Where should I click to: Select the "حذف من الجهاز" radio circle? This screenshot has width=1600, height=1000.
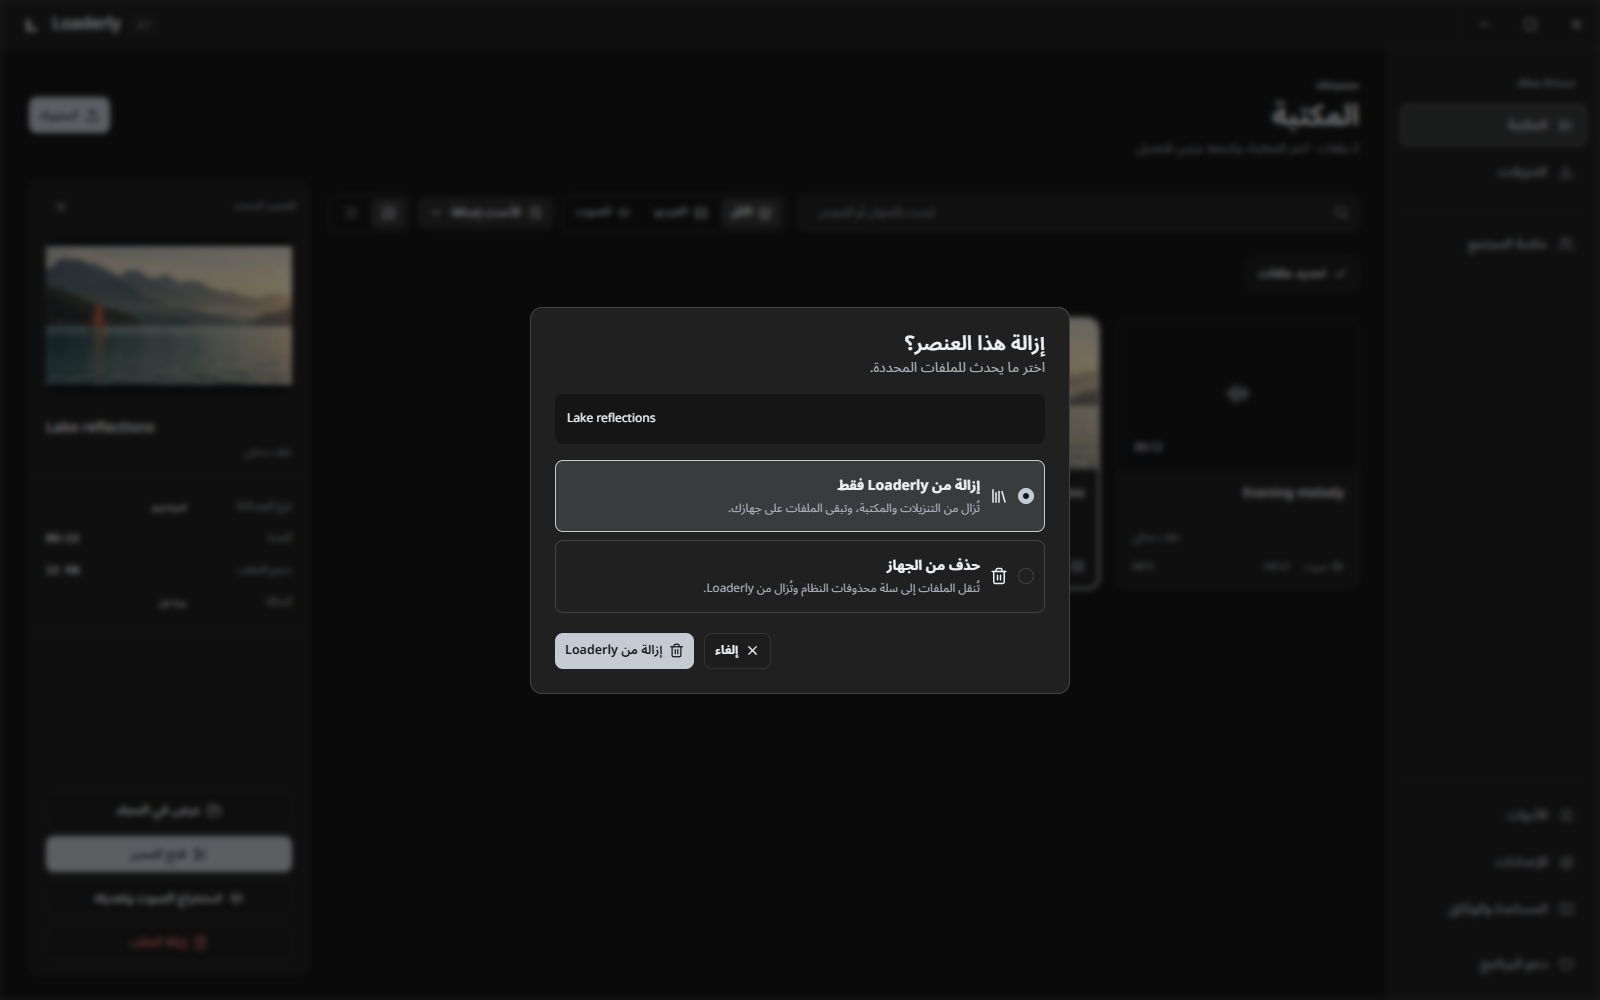[1026, 576]
